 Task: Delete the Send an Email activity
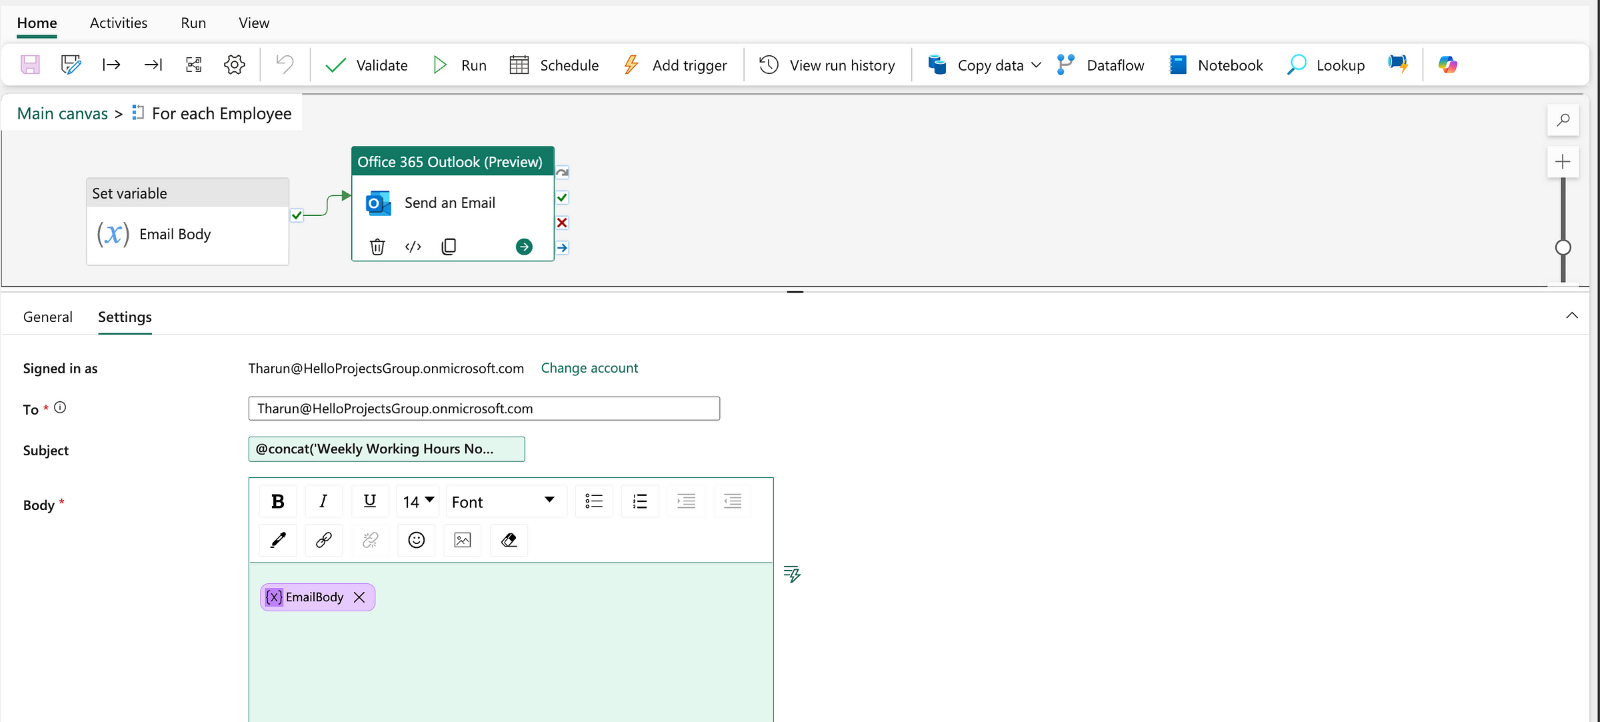point(377,247)
